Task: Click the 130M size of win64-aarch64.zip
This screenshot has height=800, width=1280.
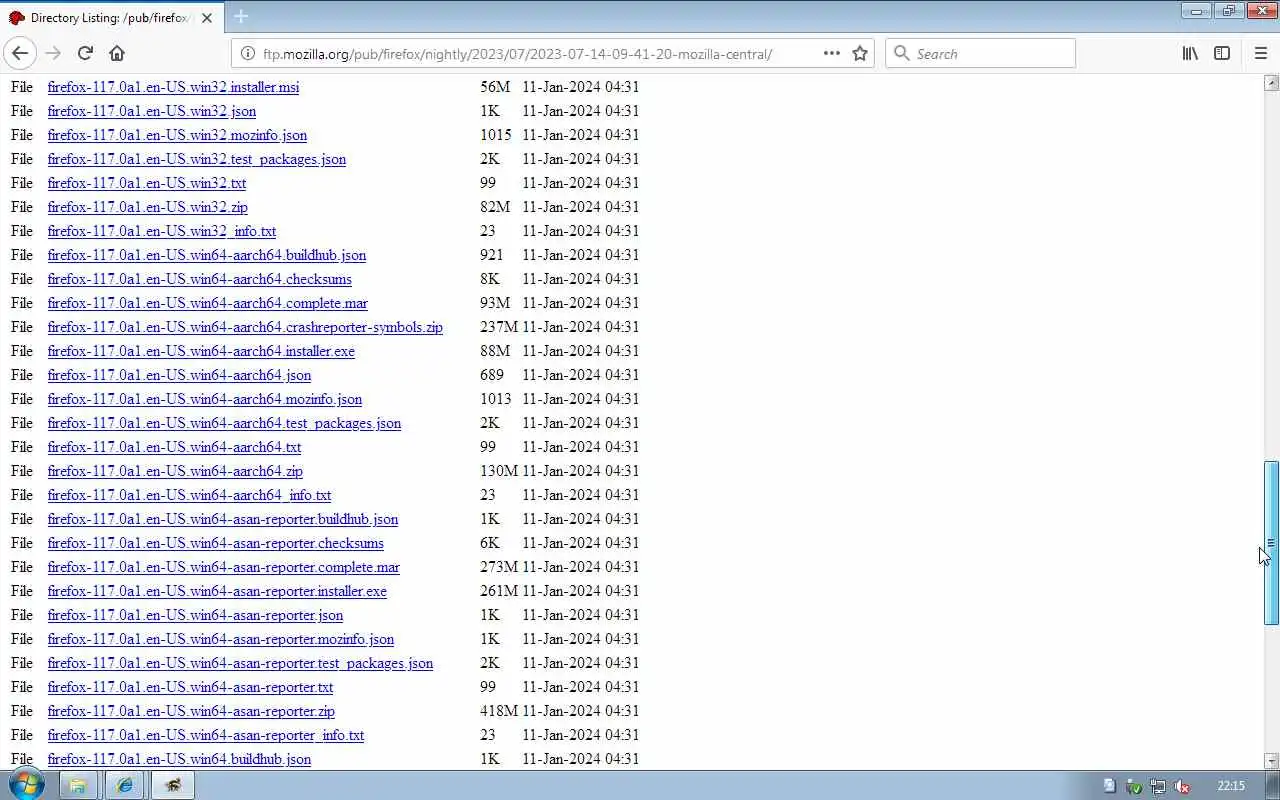Action: pyautogui.click(x=499, y=471)
